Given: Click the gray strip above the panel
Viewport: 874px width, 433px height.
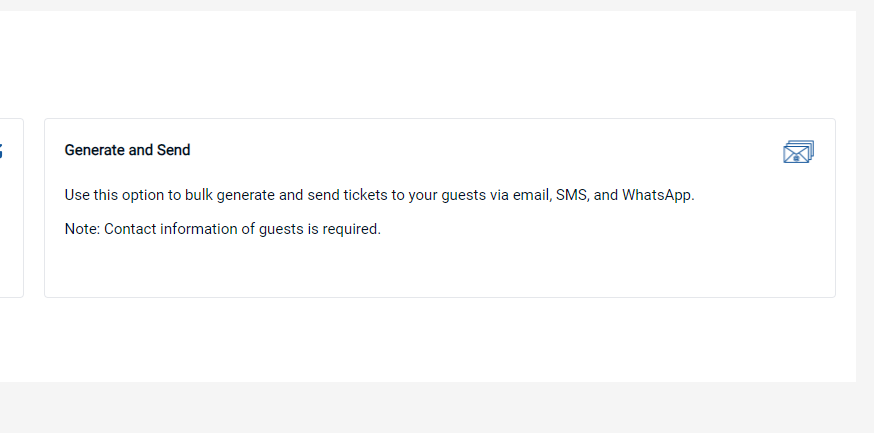Looking at the screenshot, I should (x=437, y=5).
